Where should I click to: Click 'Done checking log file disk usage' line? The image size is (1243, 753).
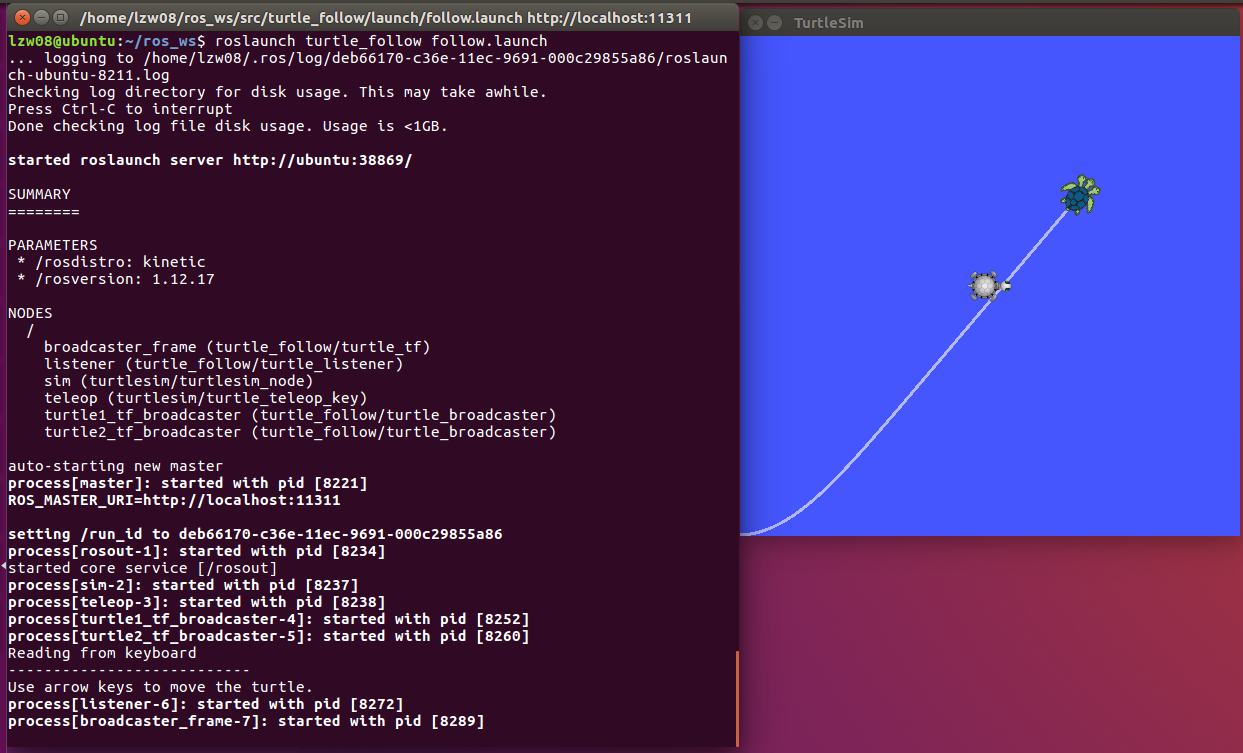pyautogui.click(x=228, y=126)
